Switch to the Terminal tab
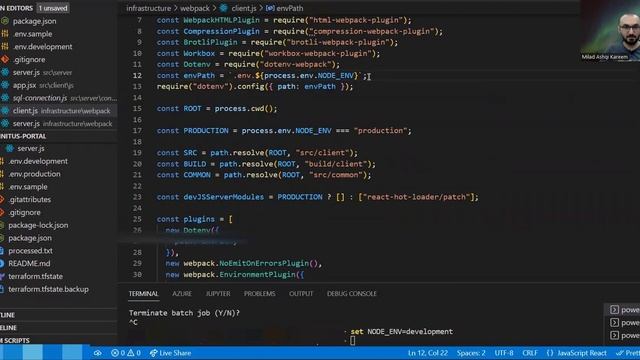 (143, 293)
